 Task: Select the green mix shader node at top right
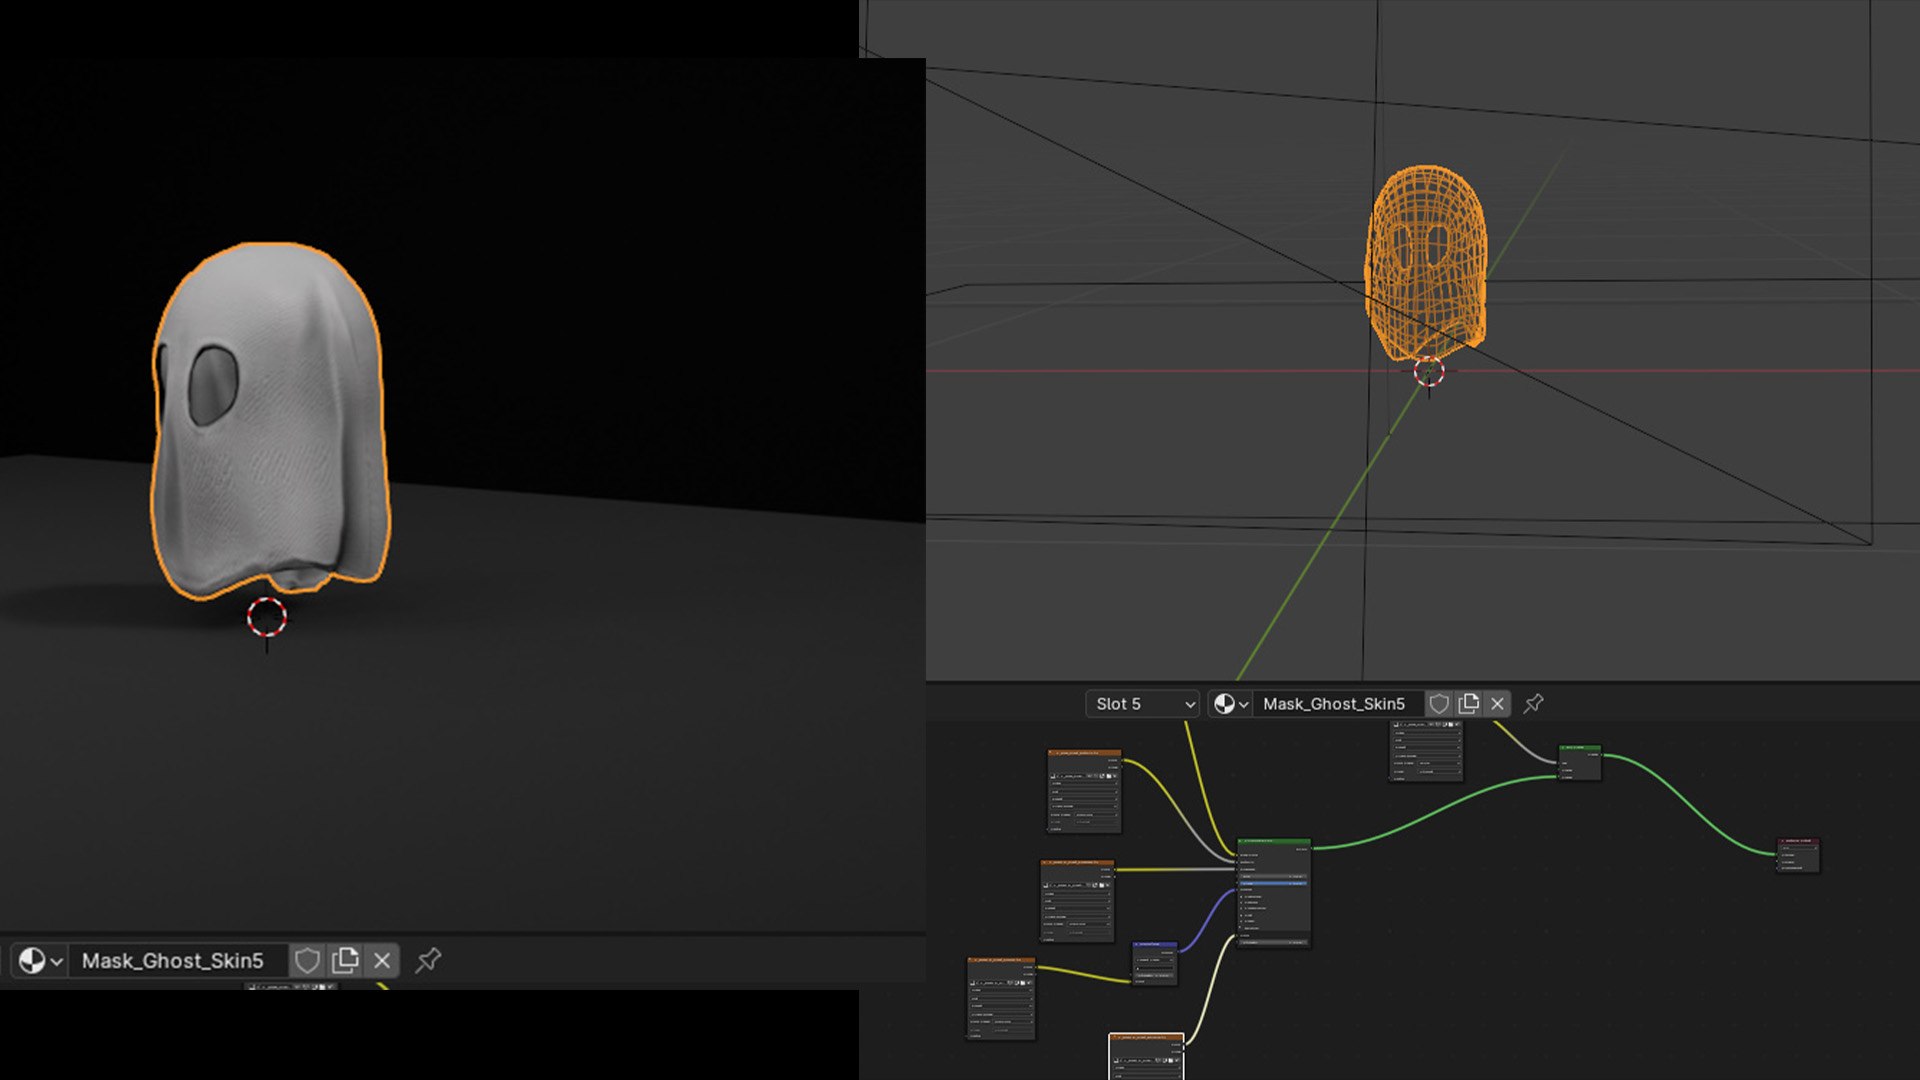(x=1579, y=748)
